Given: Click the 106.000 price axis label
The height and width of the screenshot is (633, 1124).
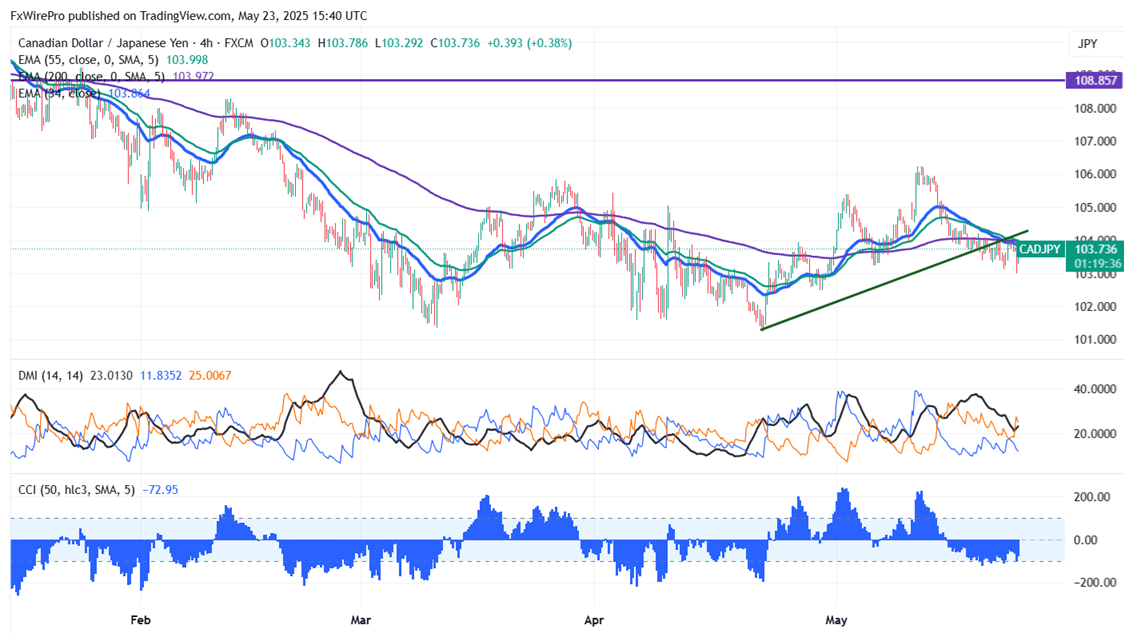Looking at the screenshot, I should click(1095, 174).
